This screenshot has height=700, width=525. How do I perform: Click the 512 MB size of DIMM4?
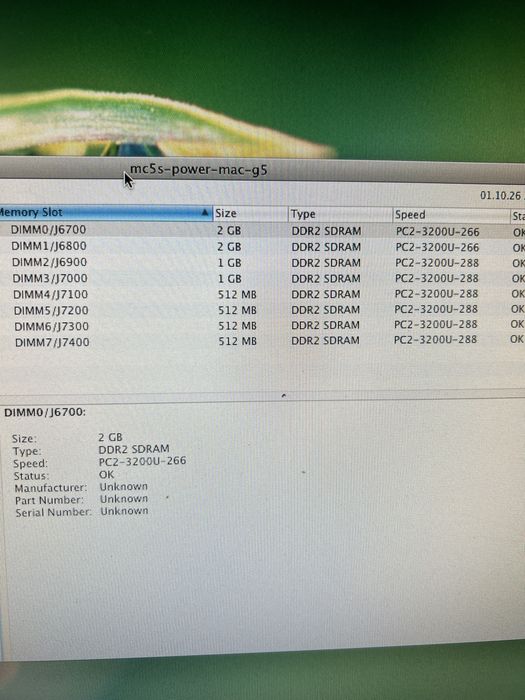point(237,295)
